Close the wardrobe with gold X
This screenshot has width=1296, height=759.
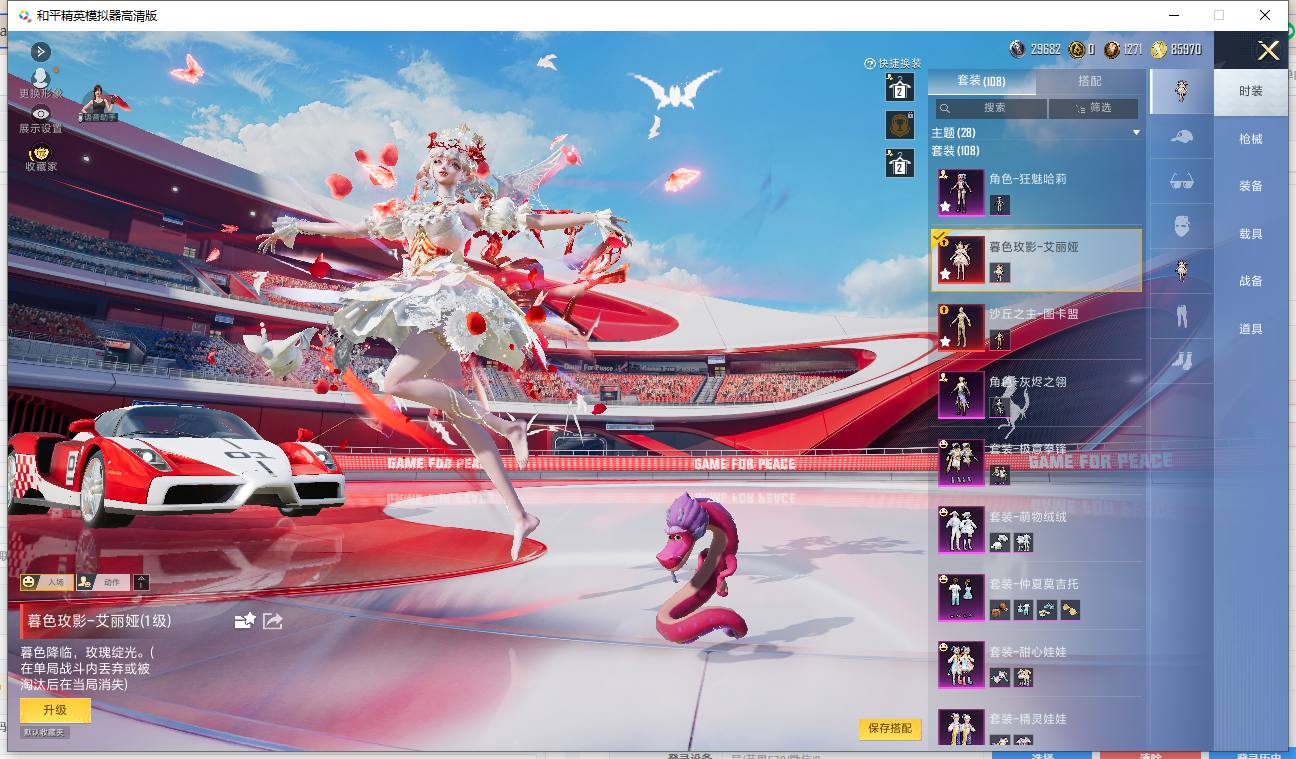[1269, 51]
